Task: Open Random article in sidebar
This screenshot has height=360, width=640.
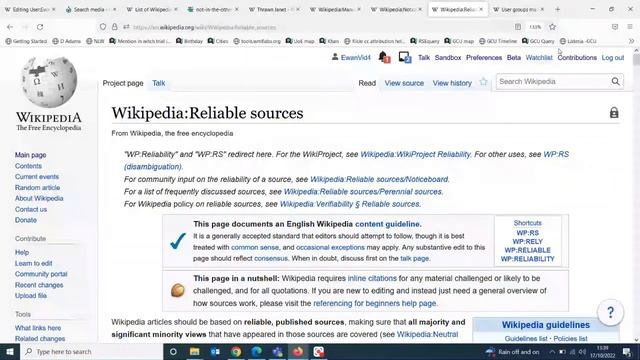Action: coord(38,188)
